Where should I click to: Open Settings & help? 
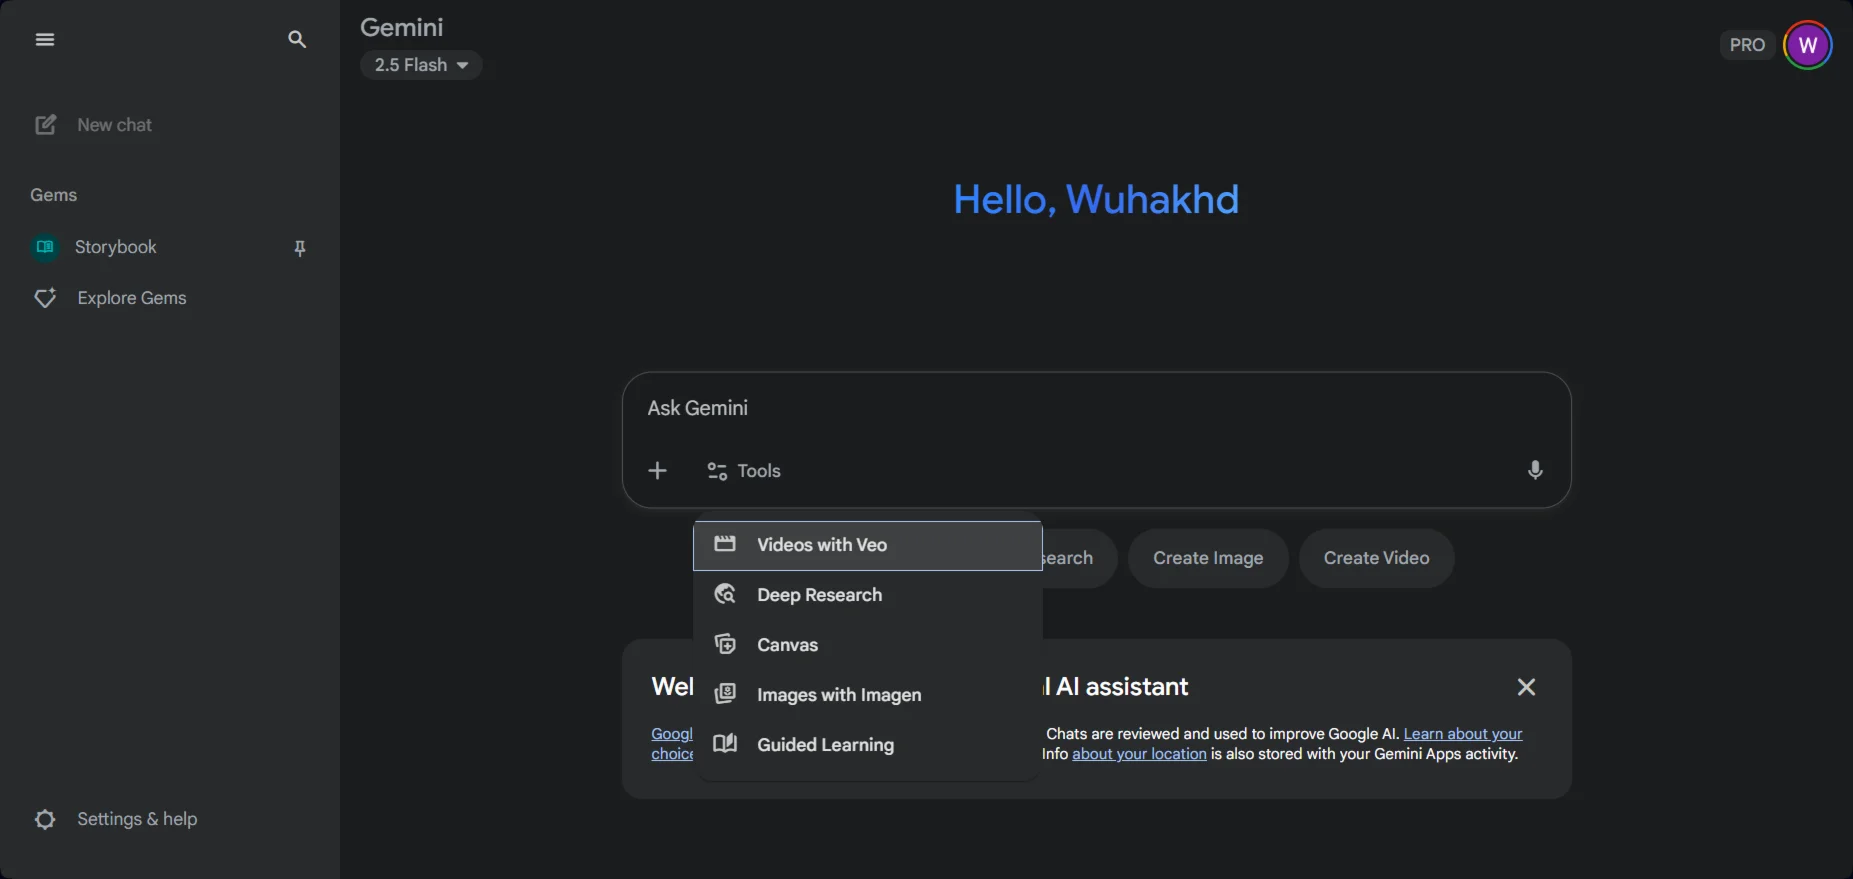tap(170, 819)
